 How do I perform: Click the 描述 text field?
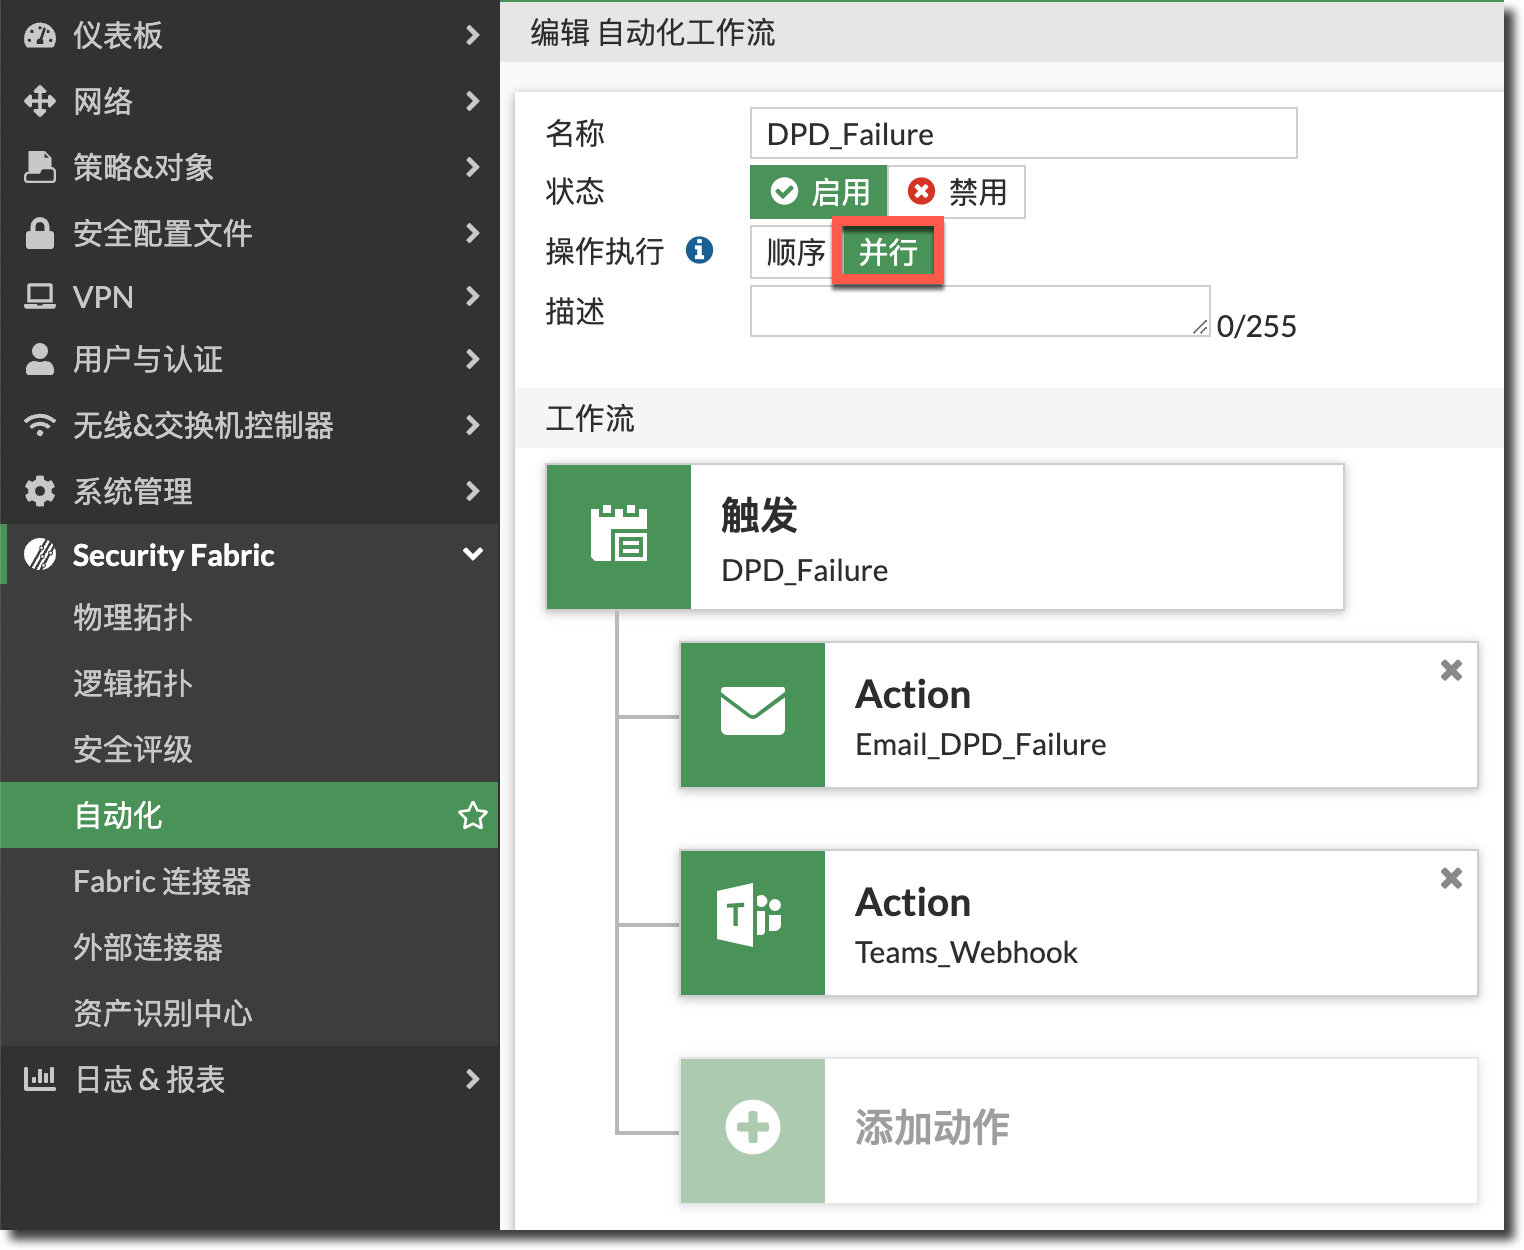(x=978, y=311)
